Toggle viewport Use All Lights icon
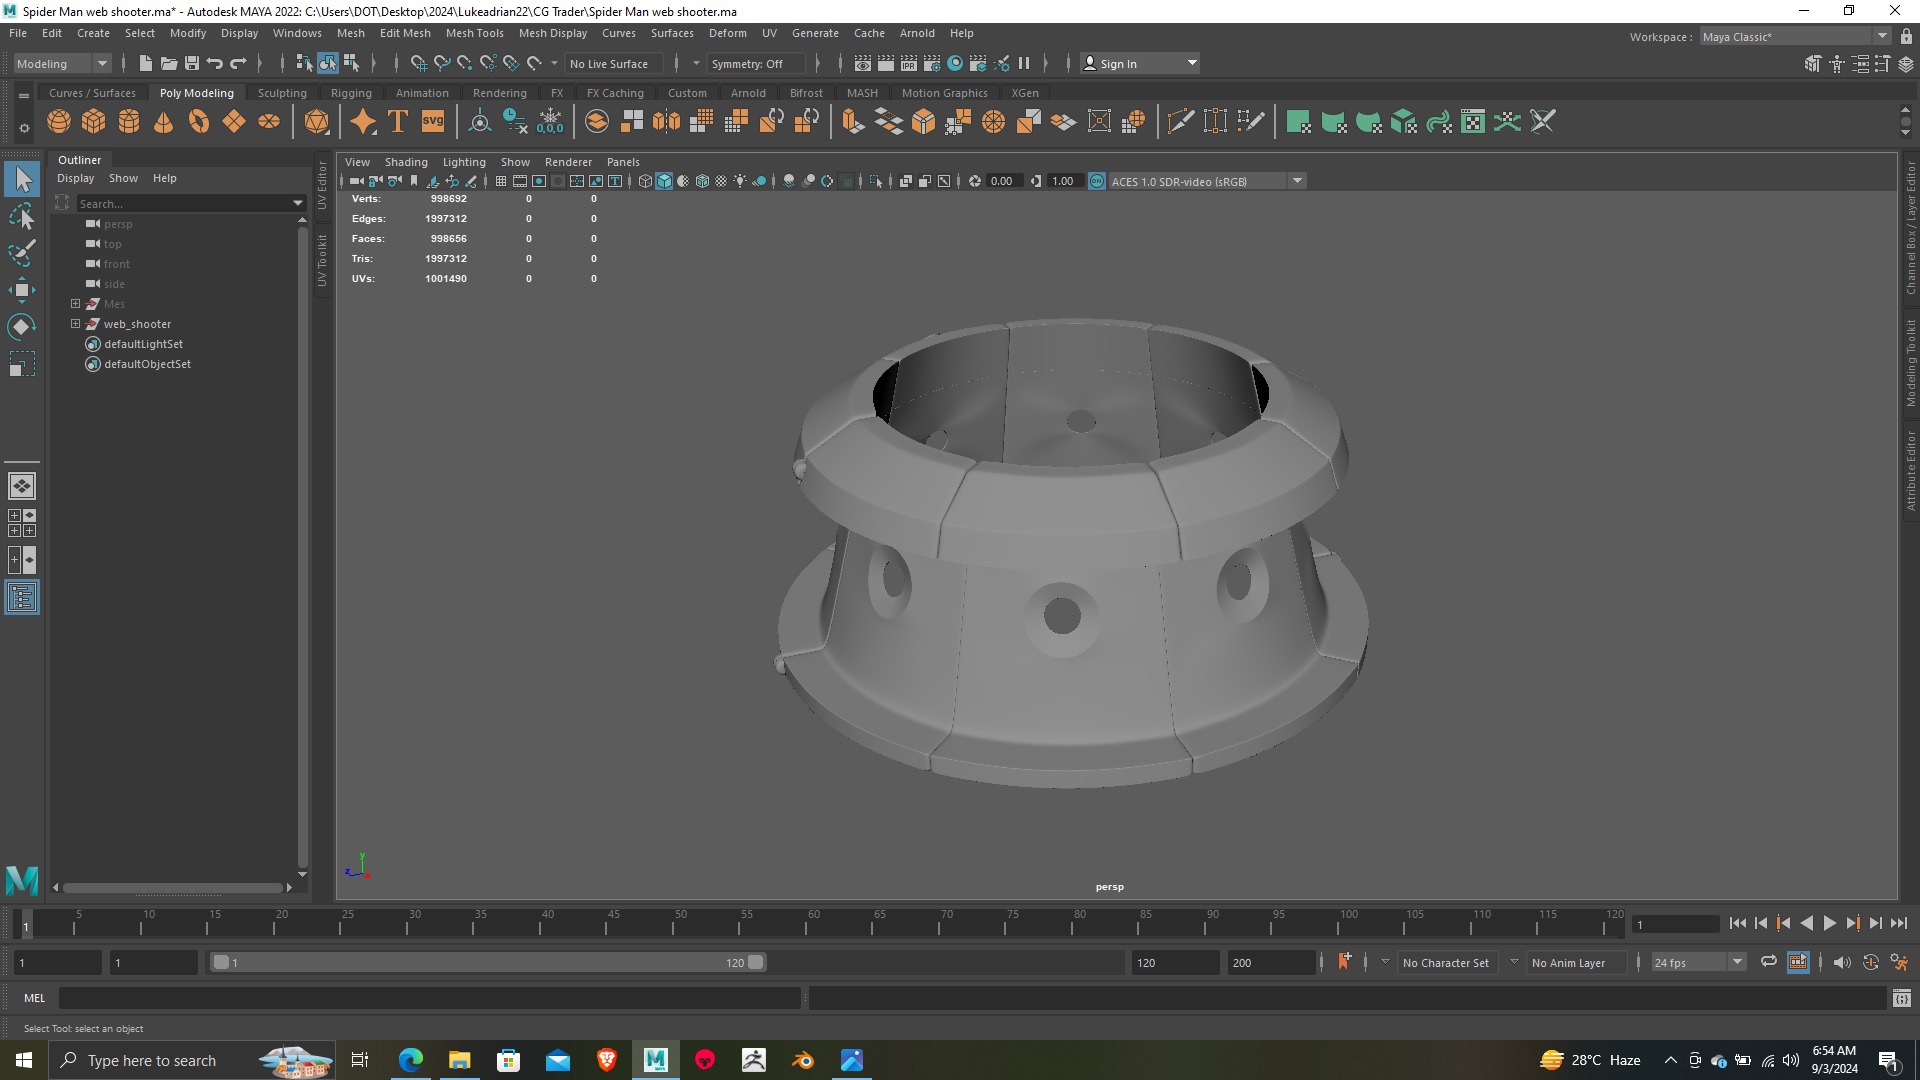1920x1080 pixels. 740,181
